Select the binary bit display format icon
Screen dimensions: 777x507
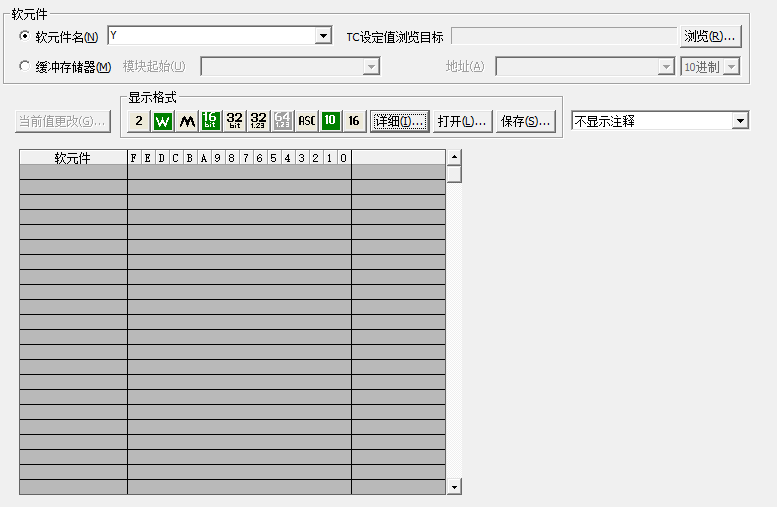[139, 121]
